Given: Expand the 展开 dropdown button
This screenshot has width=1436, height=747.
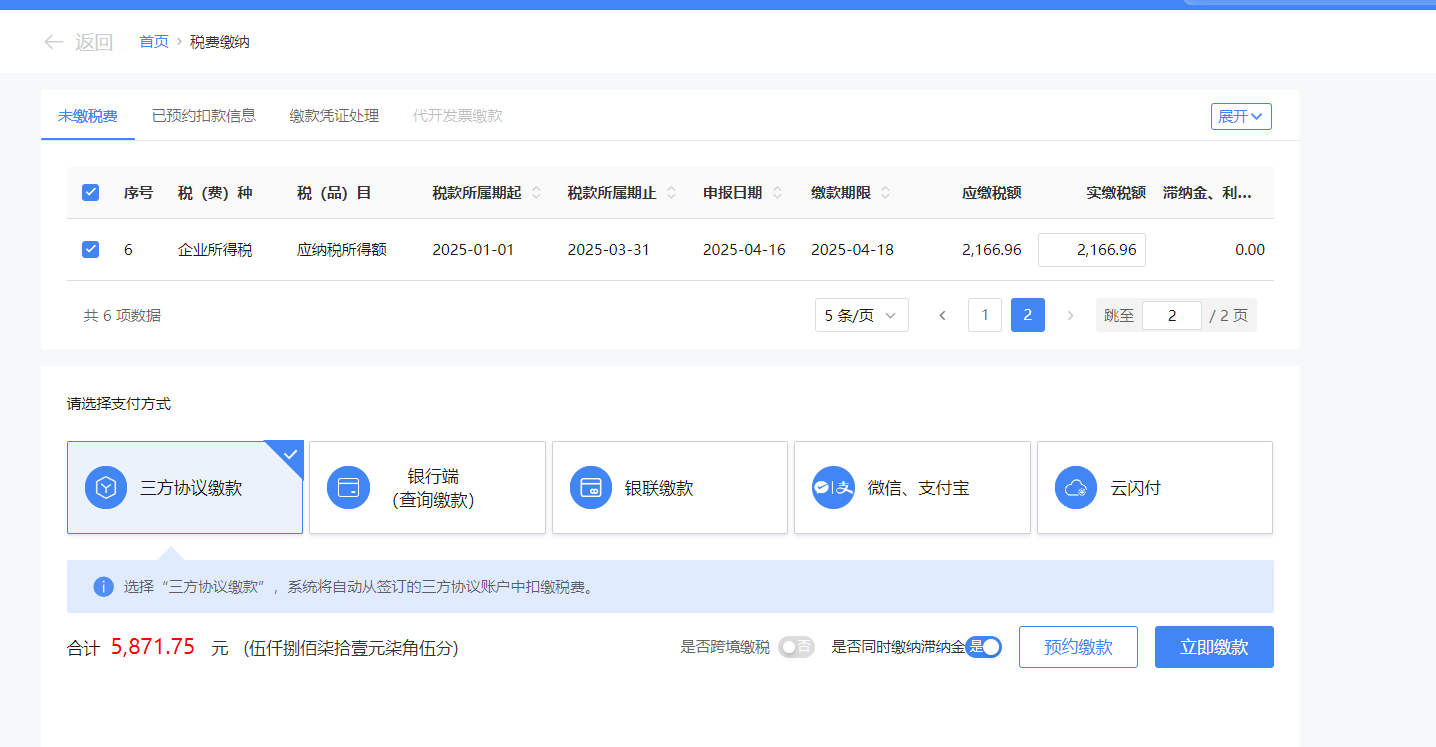Looking at the screenshot, I should point(1240,116).
